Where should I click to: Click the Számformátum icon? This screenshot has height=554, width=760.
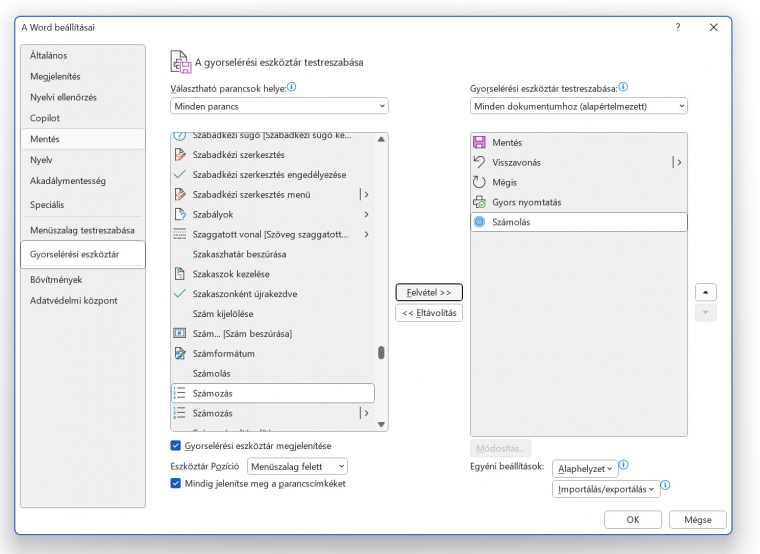pyautogui.click(x=180, y=353)
